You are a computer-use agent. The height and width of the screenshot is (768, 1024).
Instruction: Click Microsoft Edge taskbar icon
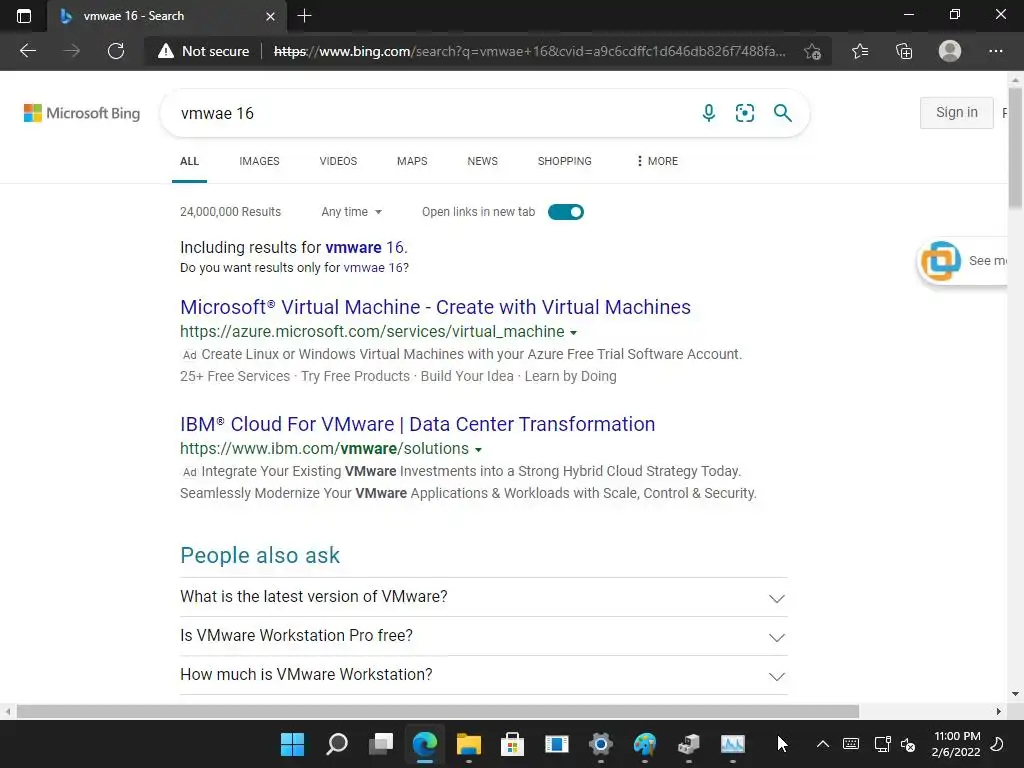[x=425, y=744]
